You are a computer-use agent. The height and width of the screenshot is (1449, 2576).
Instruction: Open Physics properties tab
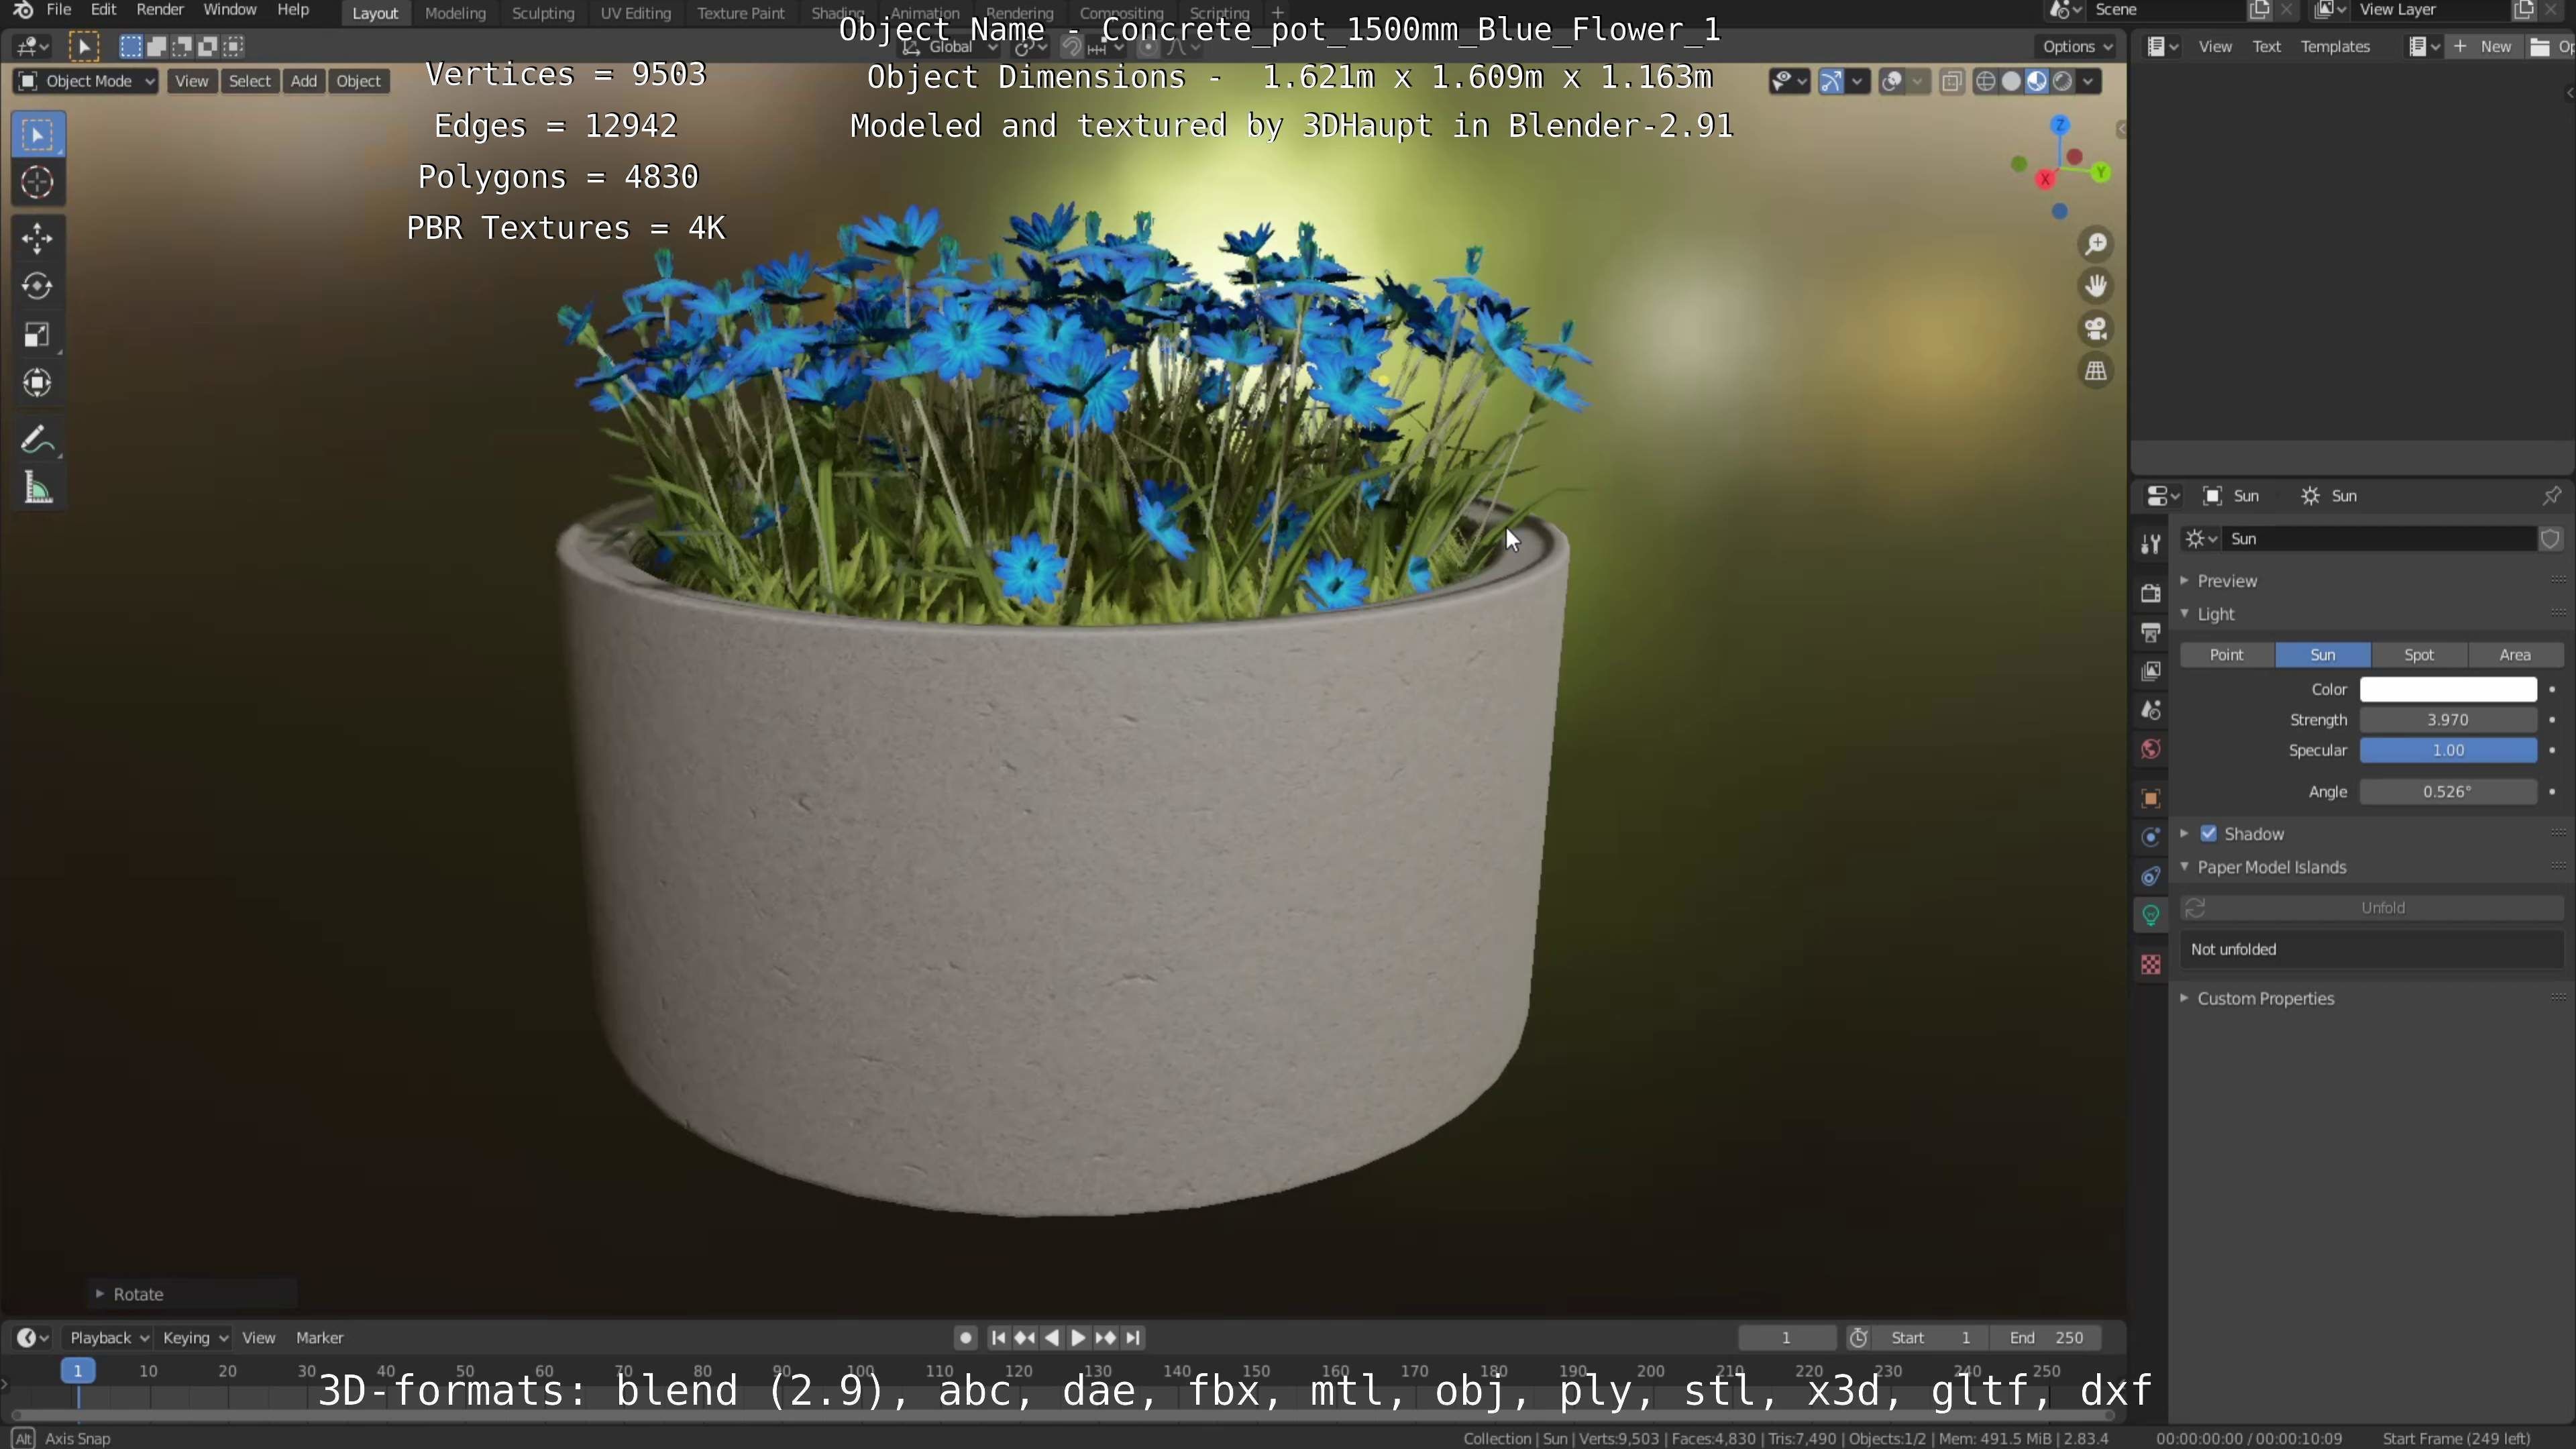coord(2150,837)
